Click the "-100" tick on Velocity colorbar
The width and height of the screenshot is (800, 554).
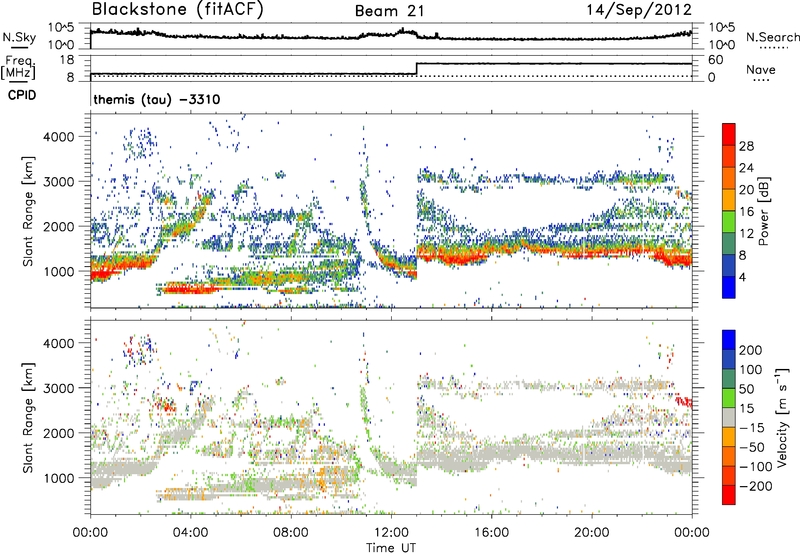[x=756, y=467]
